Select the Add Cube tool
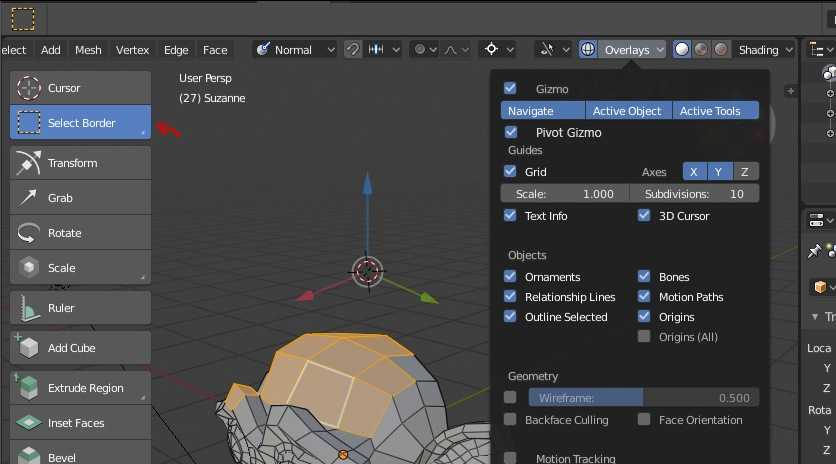 [81, 348]
